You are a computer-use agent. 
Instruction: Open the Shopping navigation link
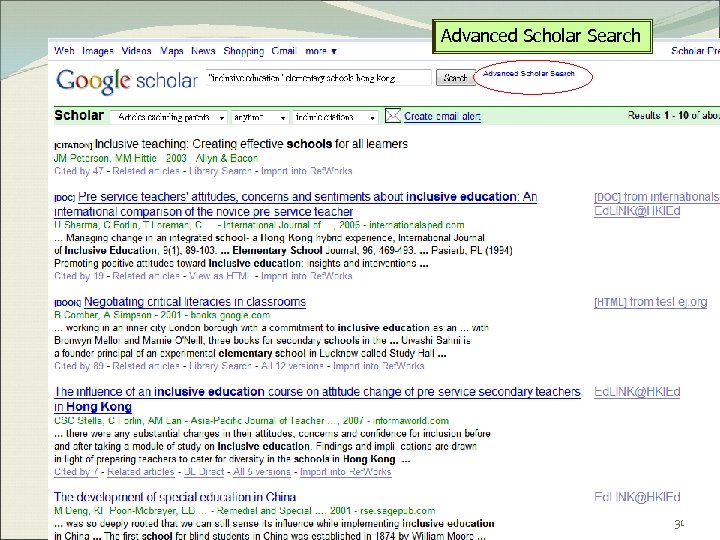244,51
